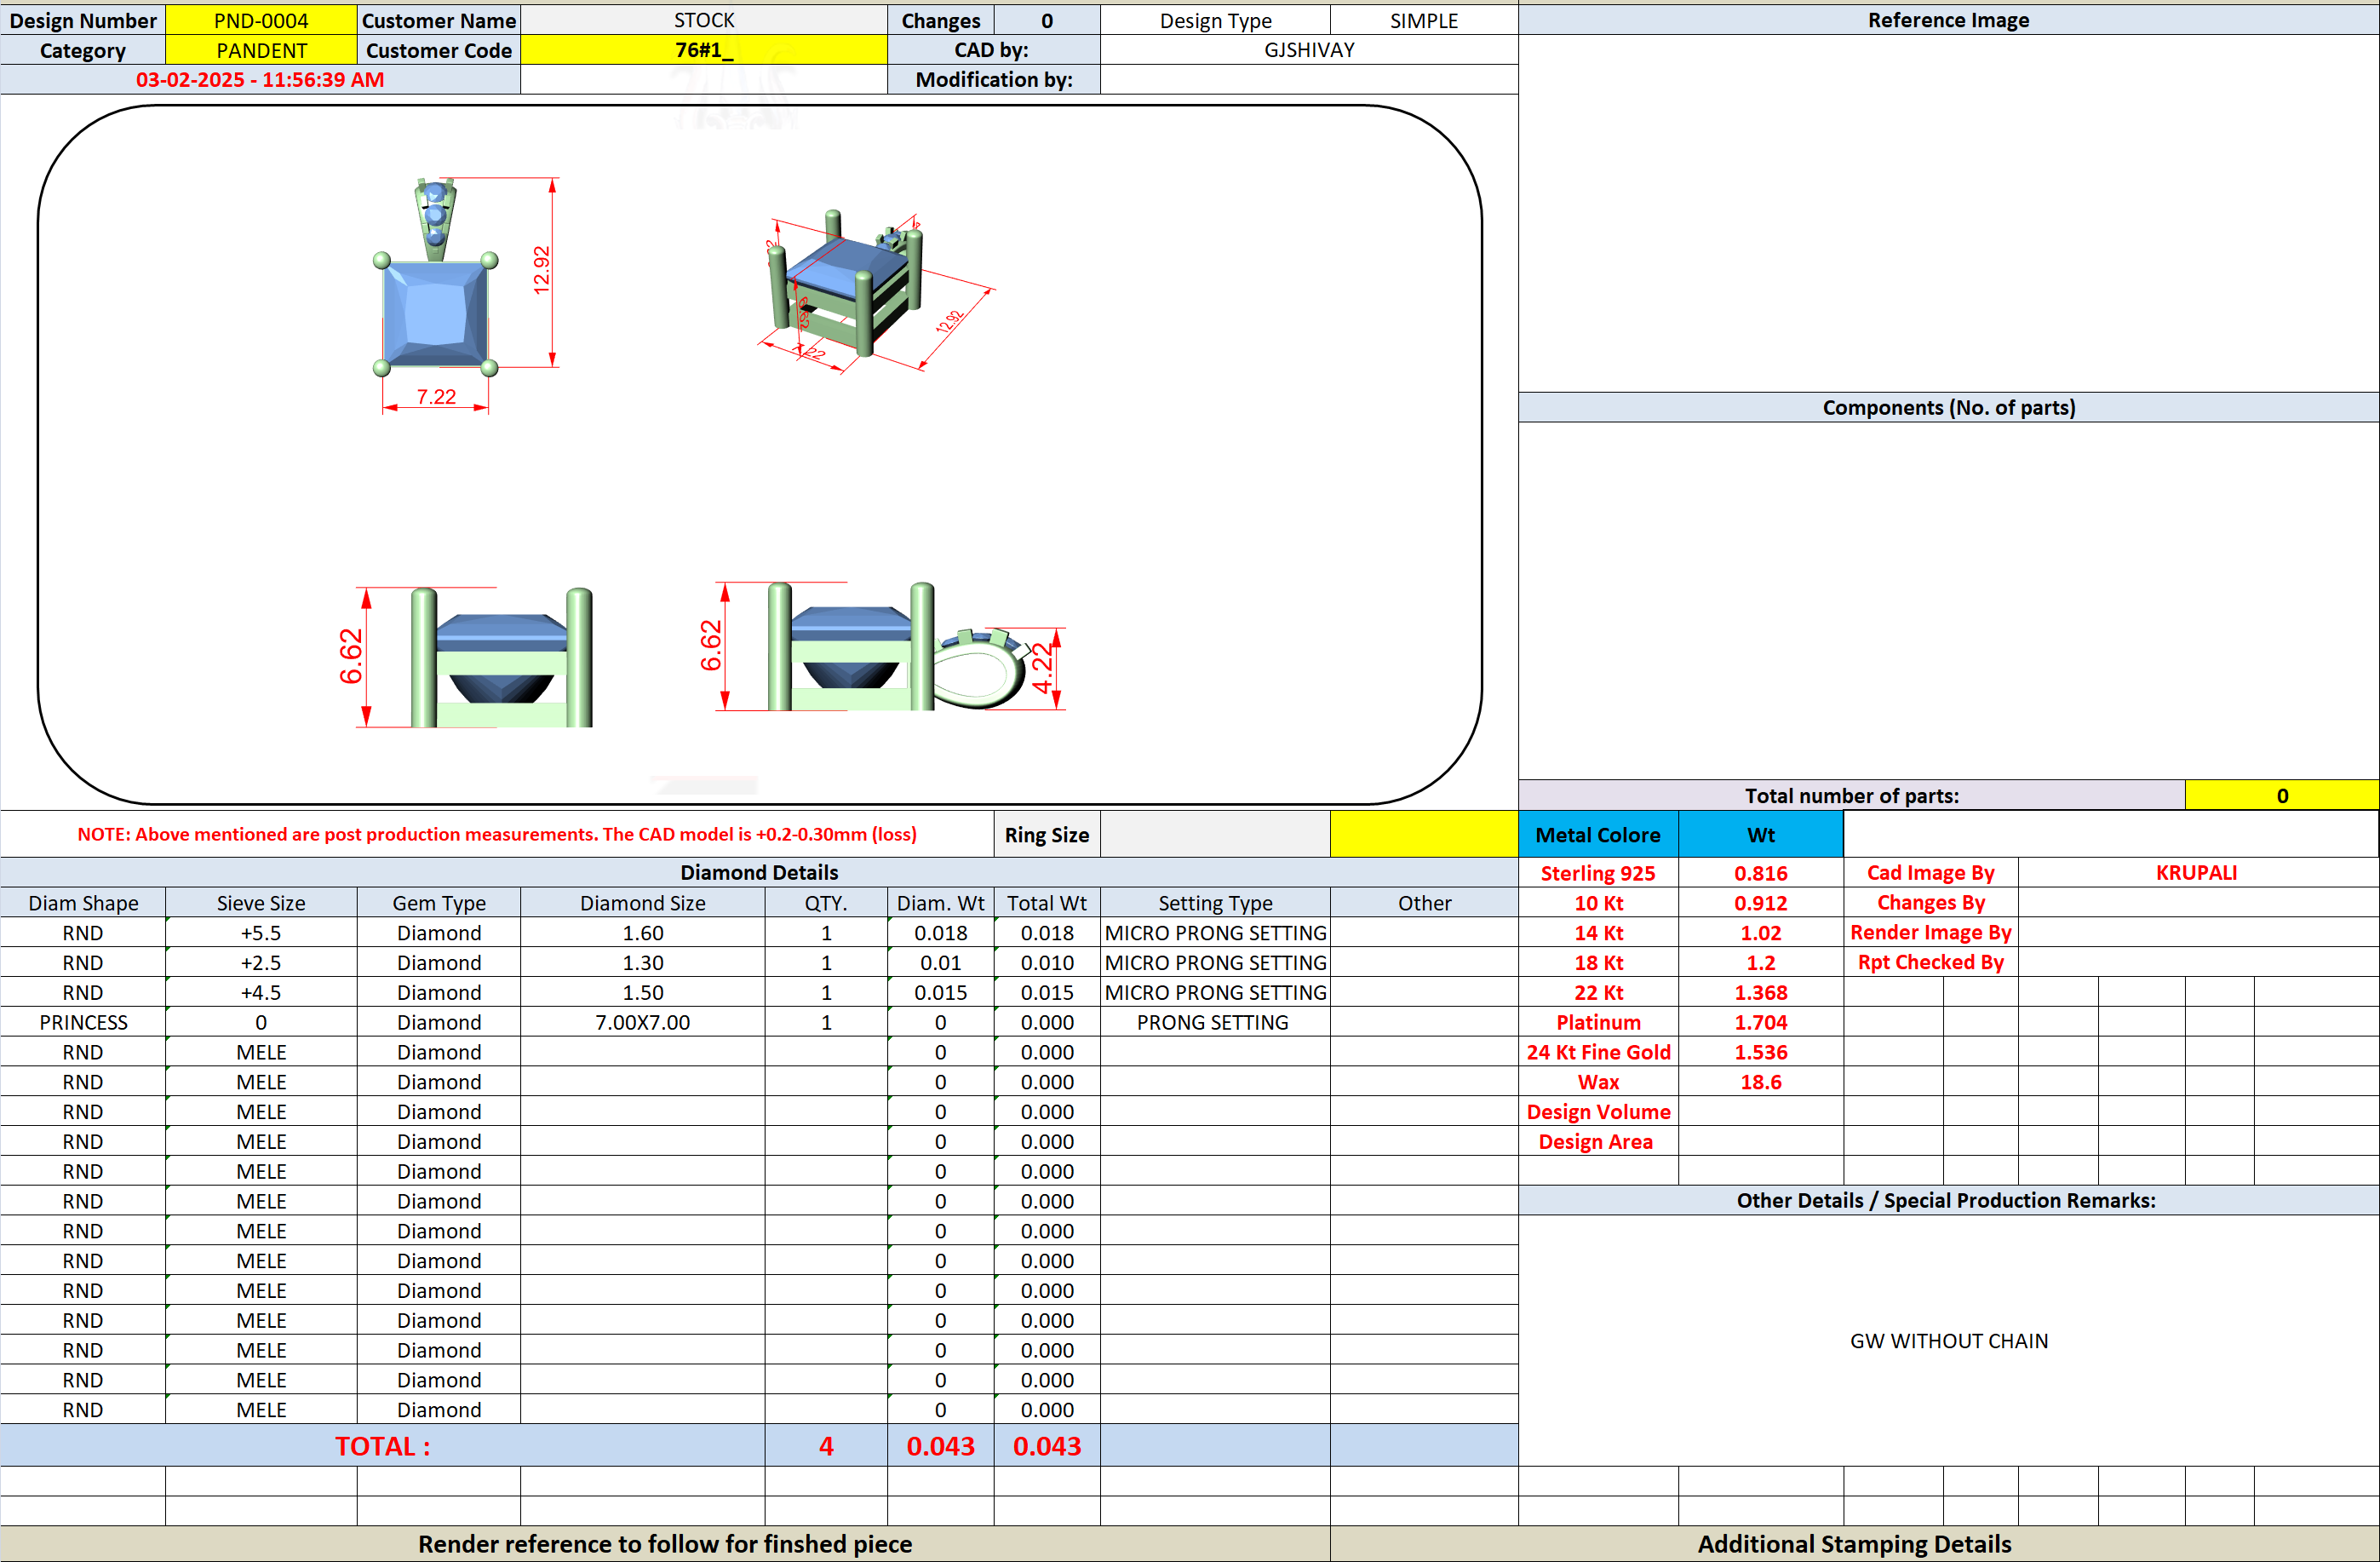2380x1562 pixels.
Task: Click the Rpt Checked By label
Action: (x=1930, y=963)
